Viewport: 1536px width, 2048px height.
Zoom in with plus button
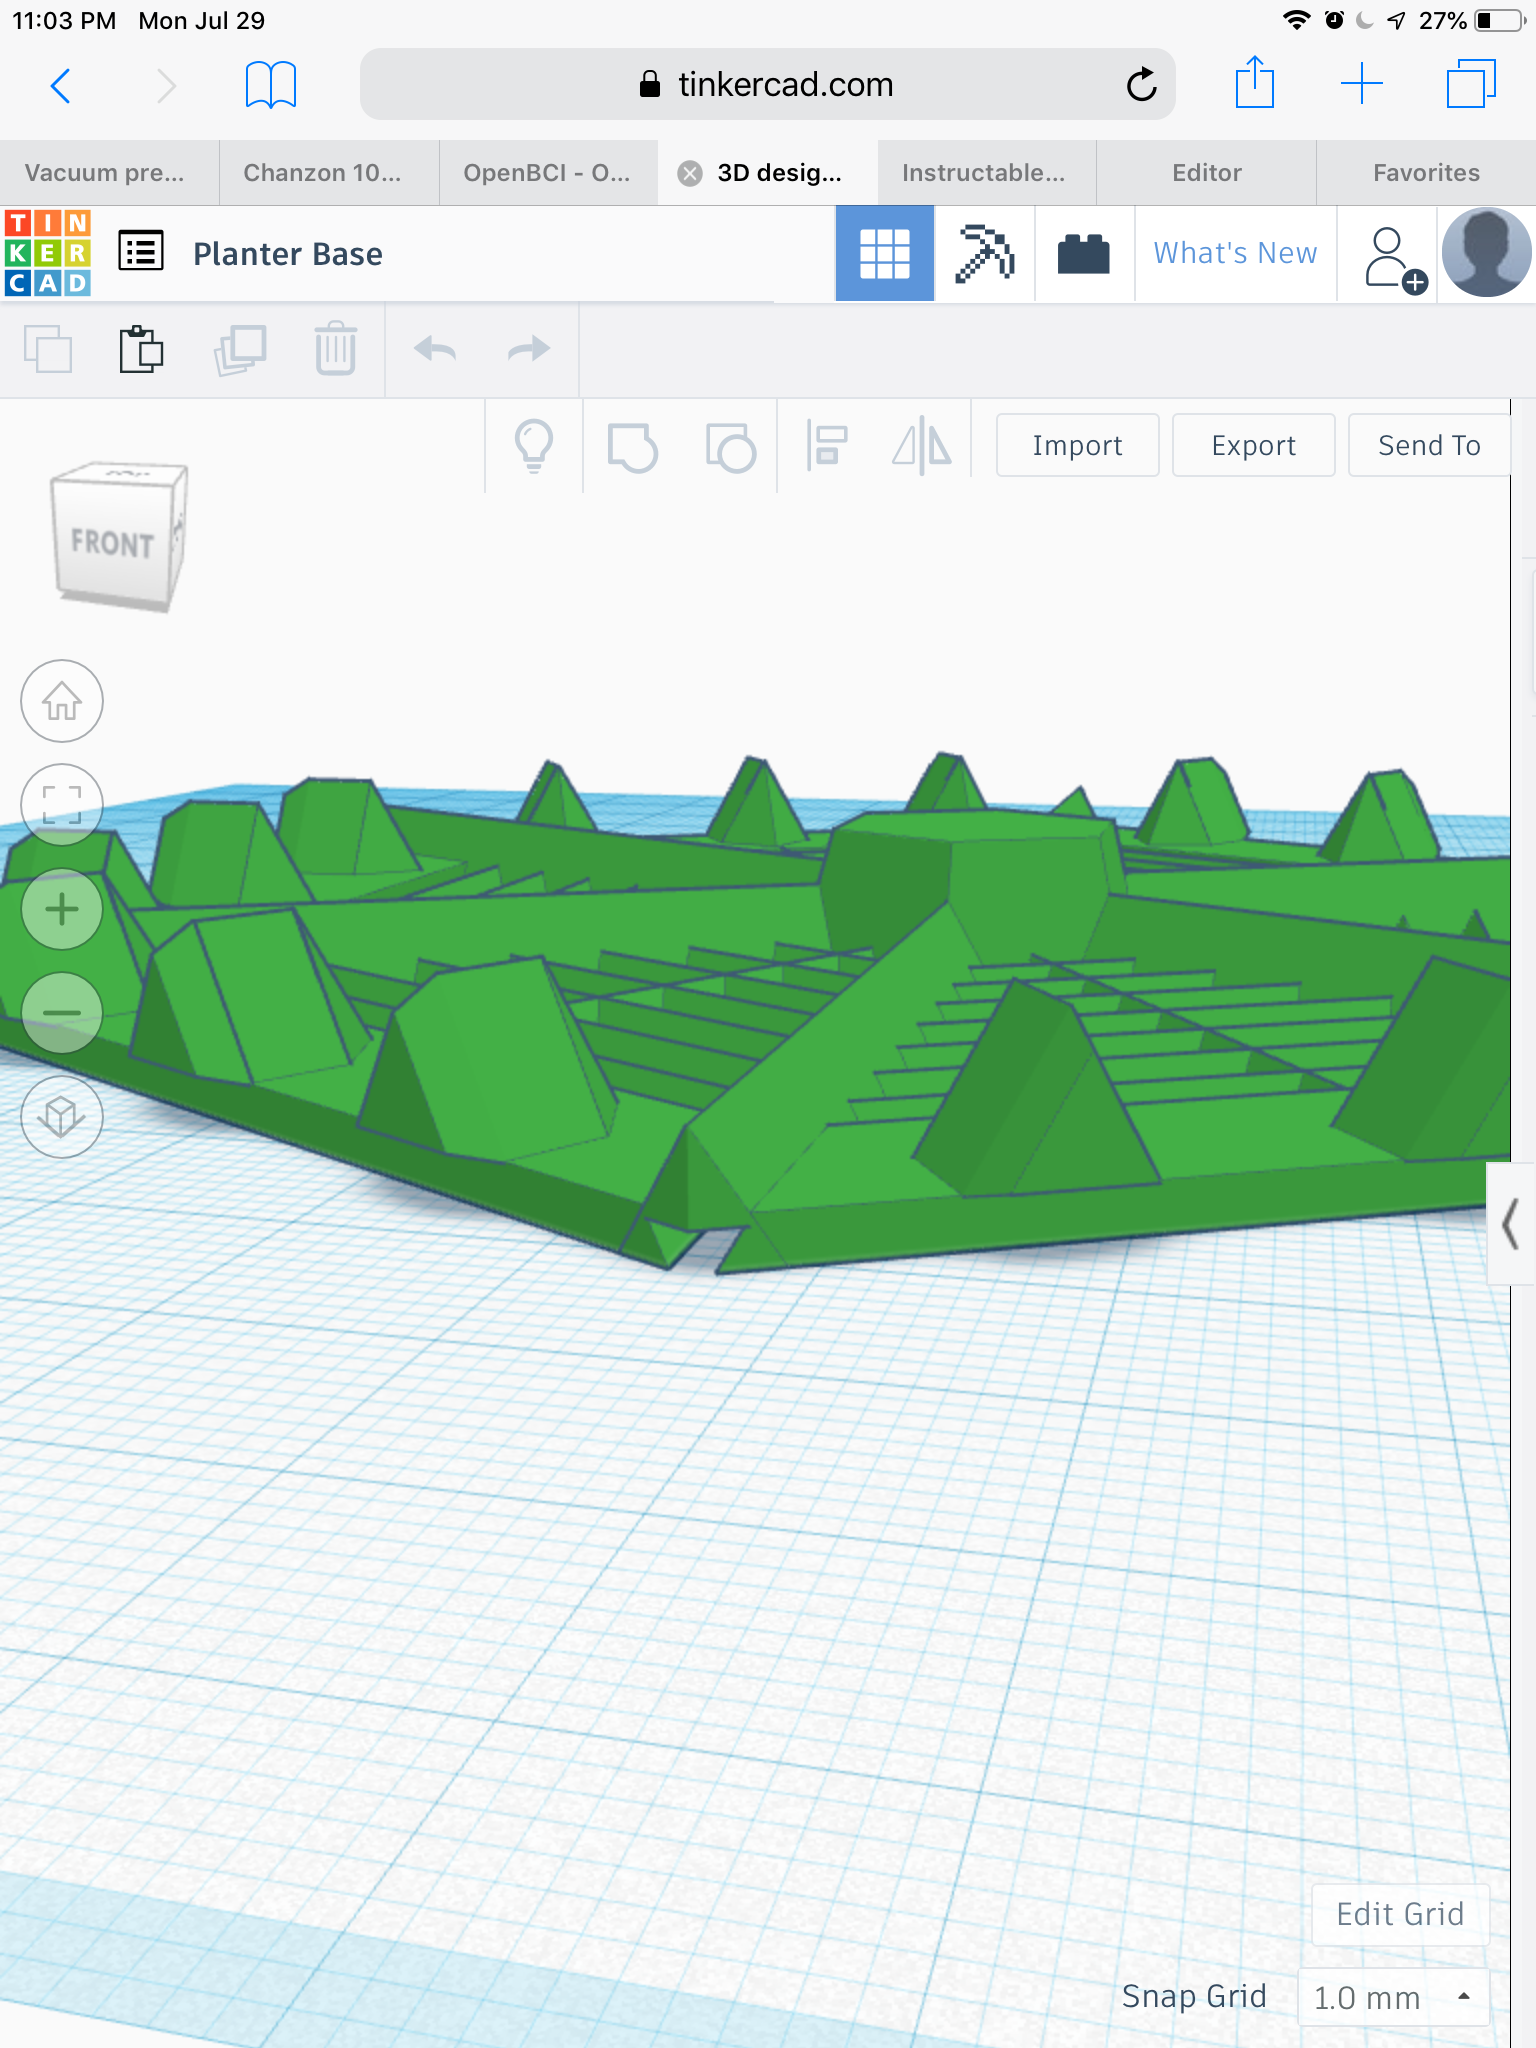tap(62, 909)
